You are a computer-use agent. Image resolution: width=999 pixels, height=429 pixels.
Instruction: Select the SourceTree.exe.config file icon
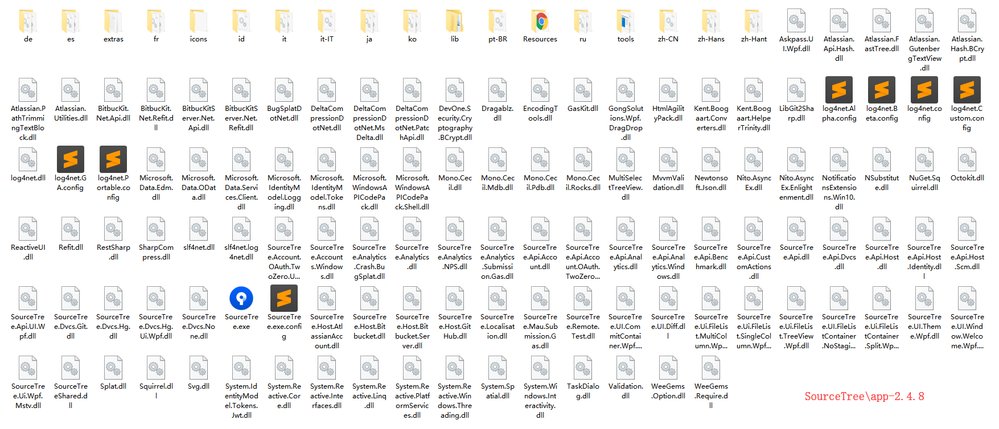click(284, 298)
